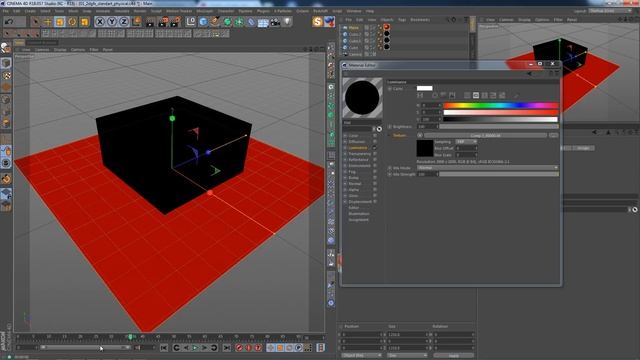This screenshot has height=360, width=640.
Task: Toggle the Luminance channel checkbox
Action: click(375, 148)
